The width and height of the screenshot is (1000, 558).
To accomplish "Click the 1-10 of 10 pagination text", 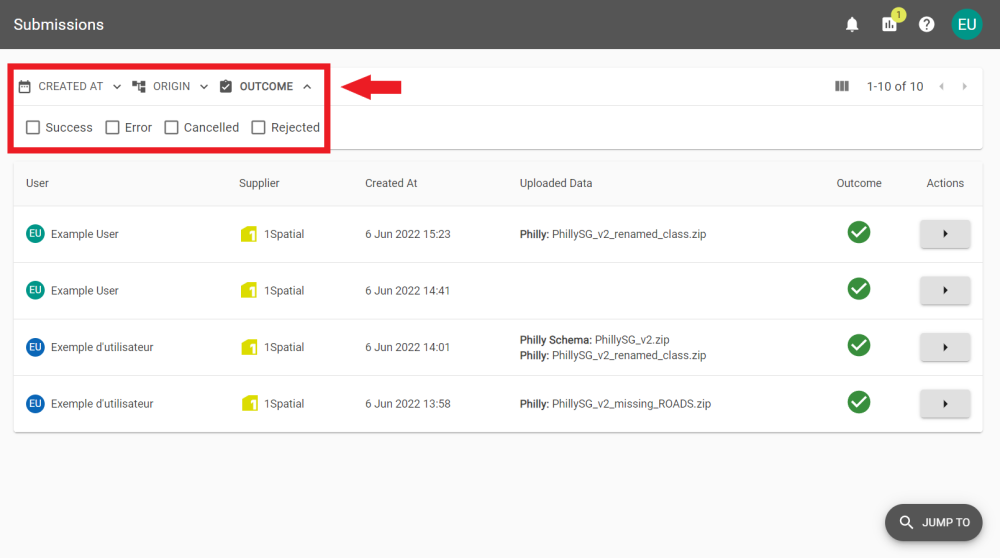I will tap(895, 87).
